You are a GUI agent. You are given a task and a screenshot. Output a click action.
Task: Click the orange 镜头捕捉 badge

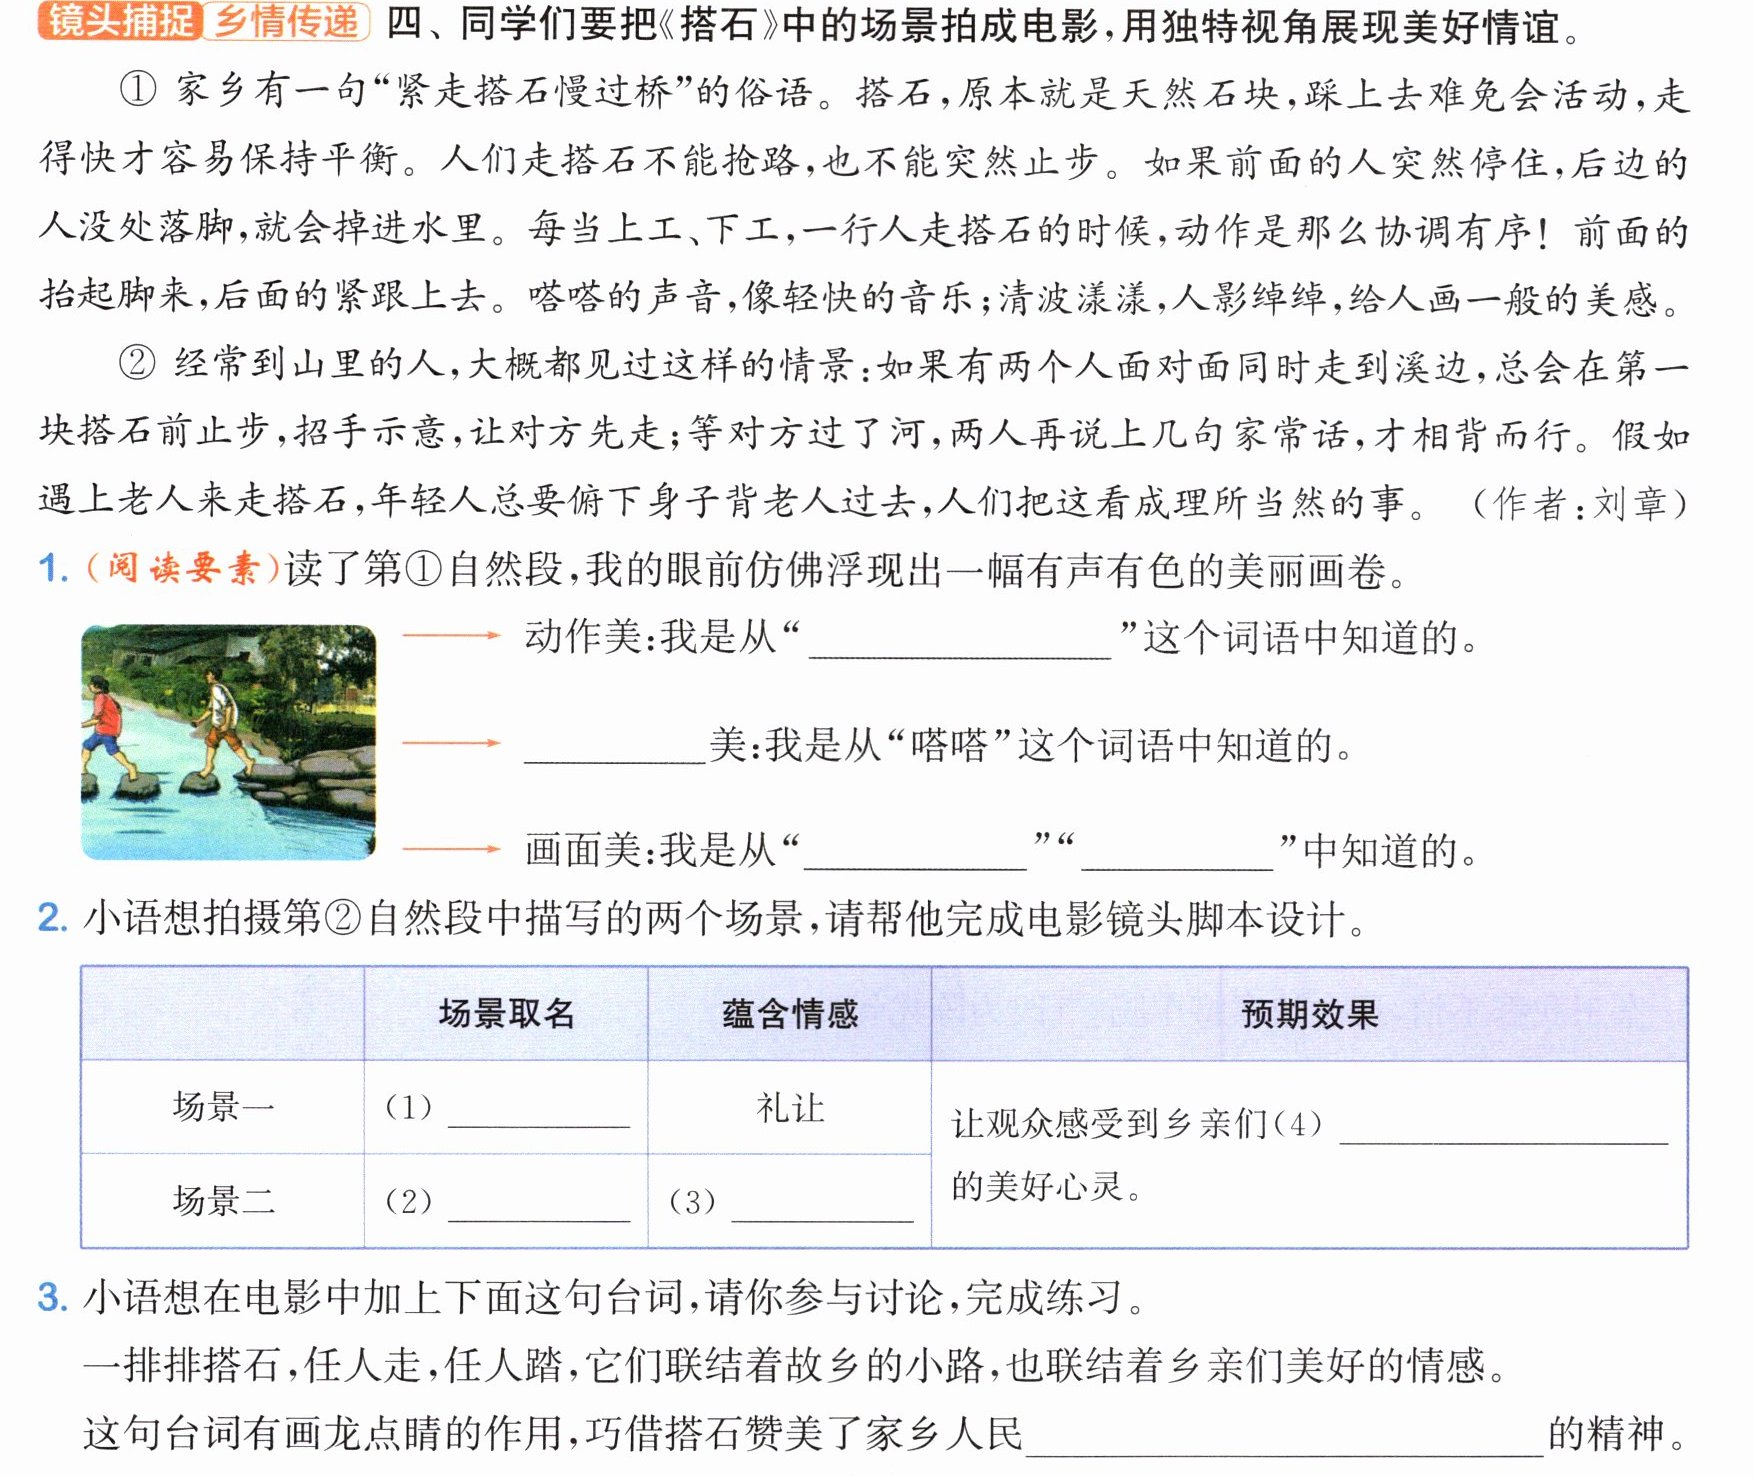pos(120,21)
